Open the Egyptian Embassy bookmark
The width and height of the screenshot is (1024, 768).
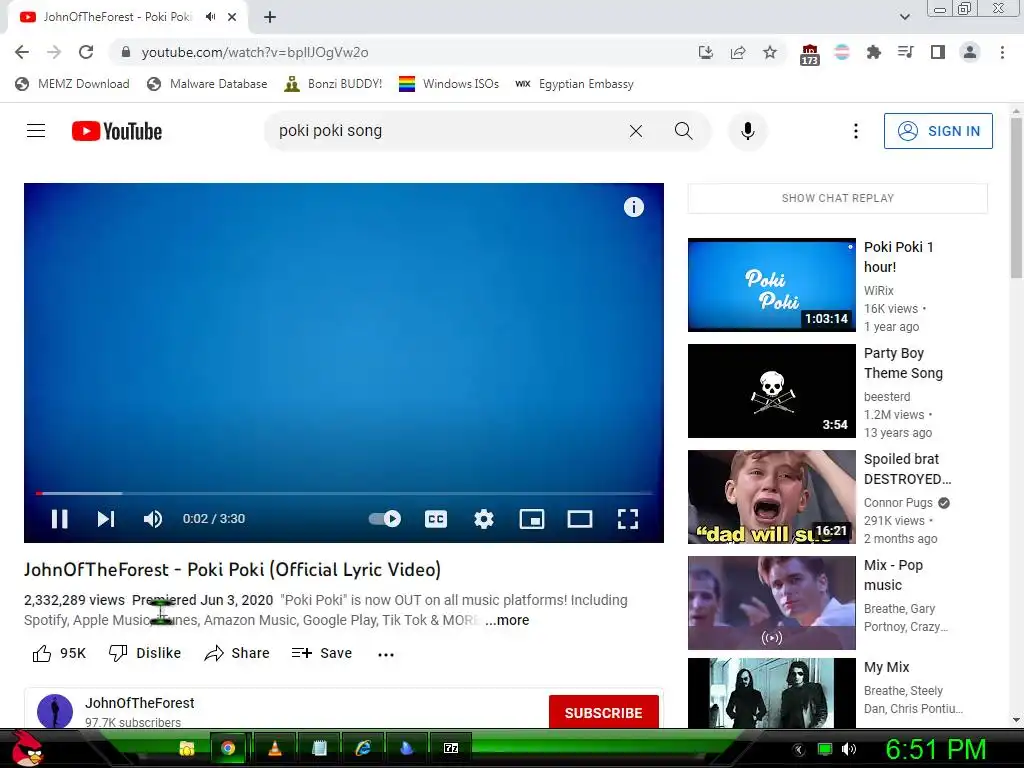click(x=575, y=84)
